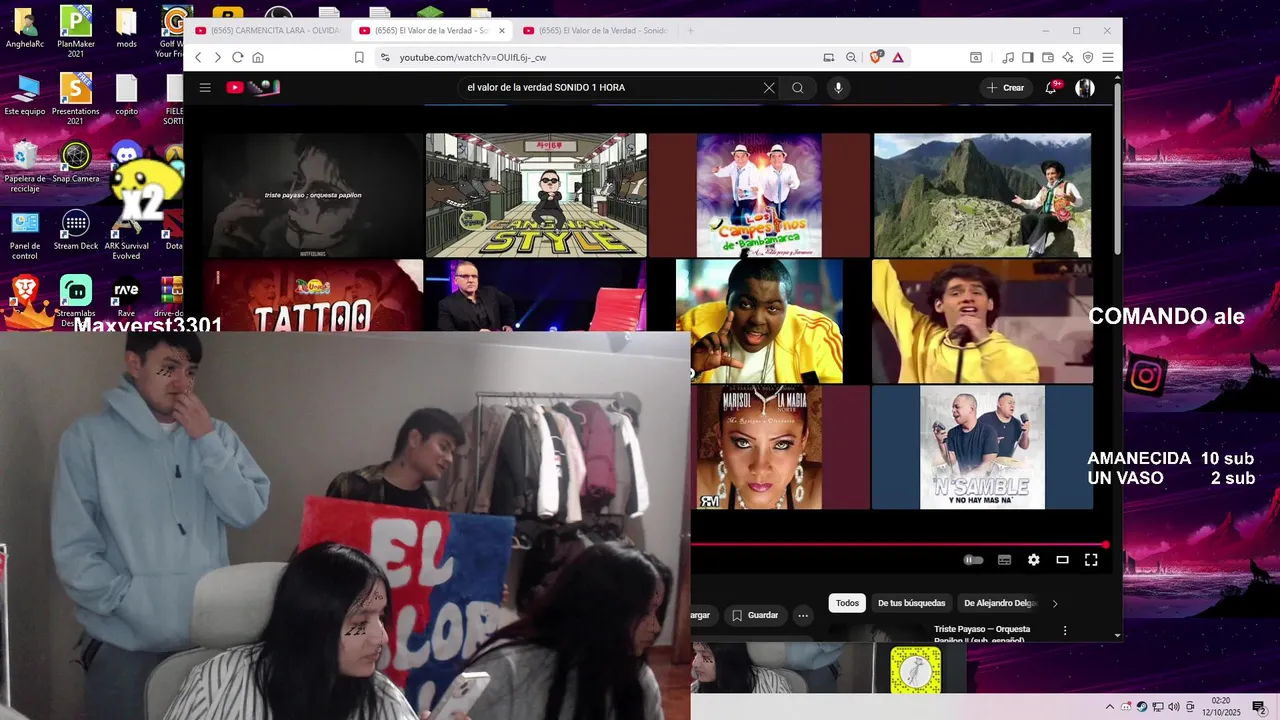
Task: Select the PlanMaker 2021 desktop icon
Action: click(76, 31)
